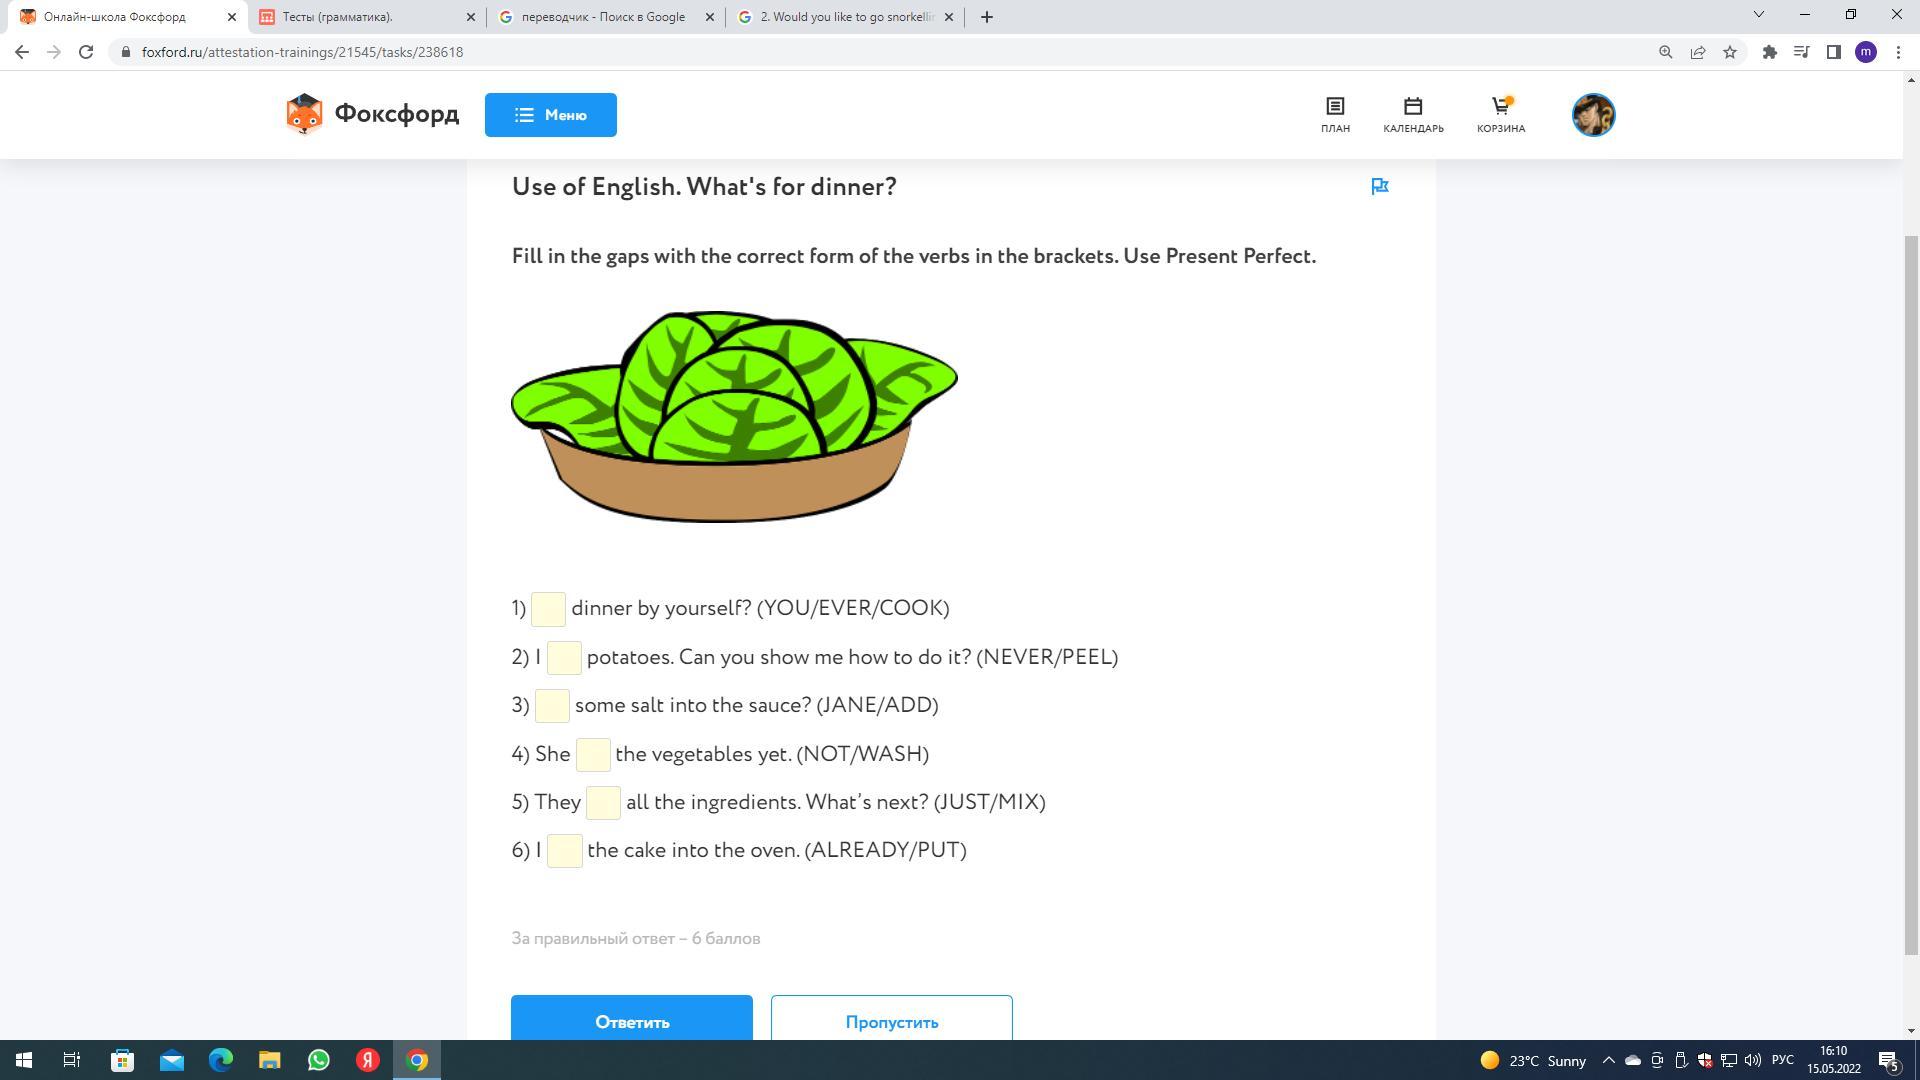Open Microsoft Store from the taskbar
The width and height of the screenshot is (1920, 1080).
(x=122, y=1060)
